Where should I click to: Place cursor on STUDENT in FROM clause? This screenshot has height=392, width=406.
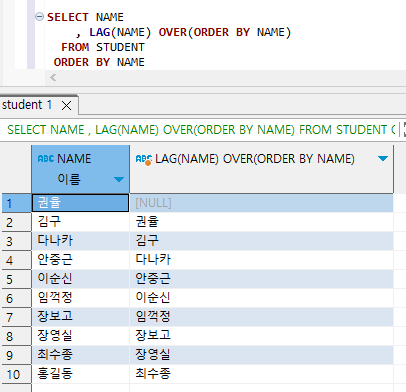(x=120, y=47)
